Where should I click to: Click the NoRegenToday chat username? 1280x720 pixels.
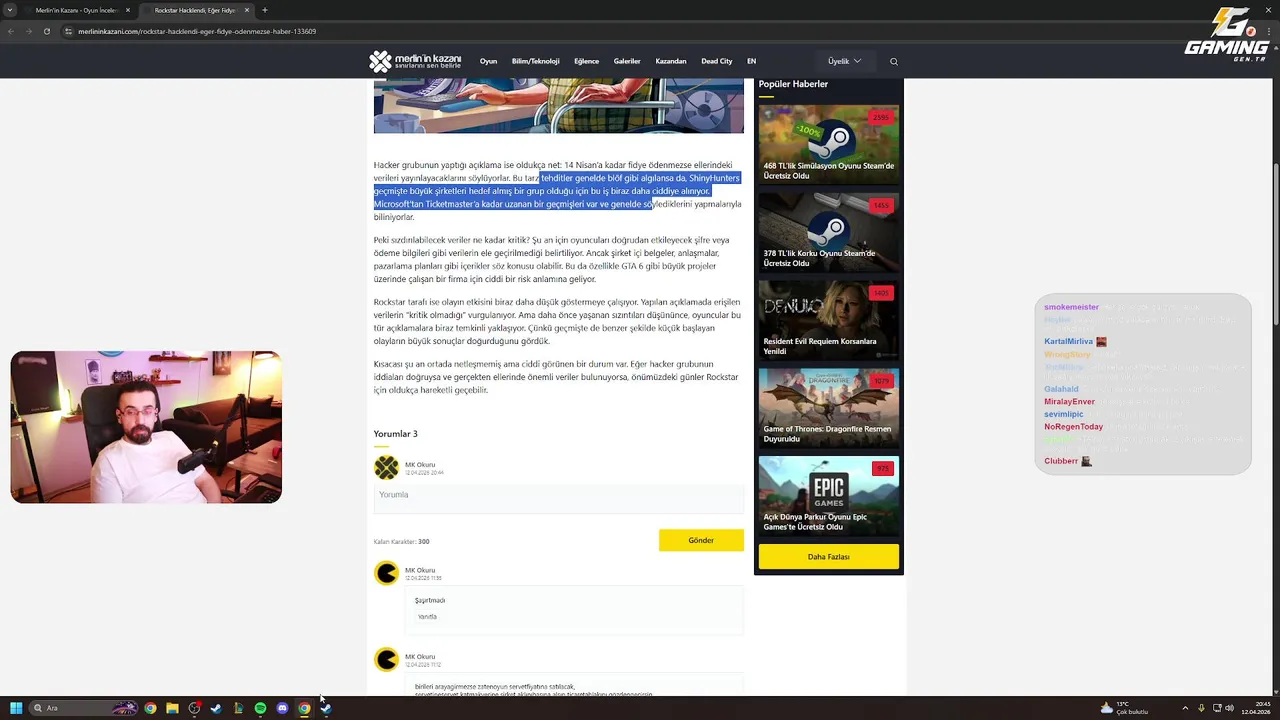pyautogui.click(x=1074, y=427)
